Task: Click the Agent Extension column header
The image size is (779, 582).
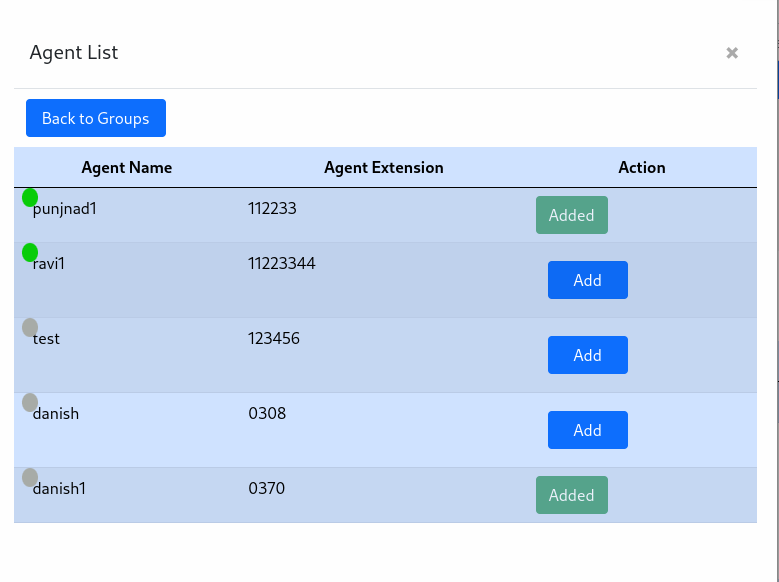Action: pos(384,167)
